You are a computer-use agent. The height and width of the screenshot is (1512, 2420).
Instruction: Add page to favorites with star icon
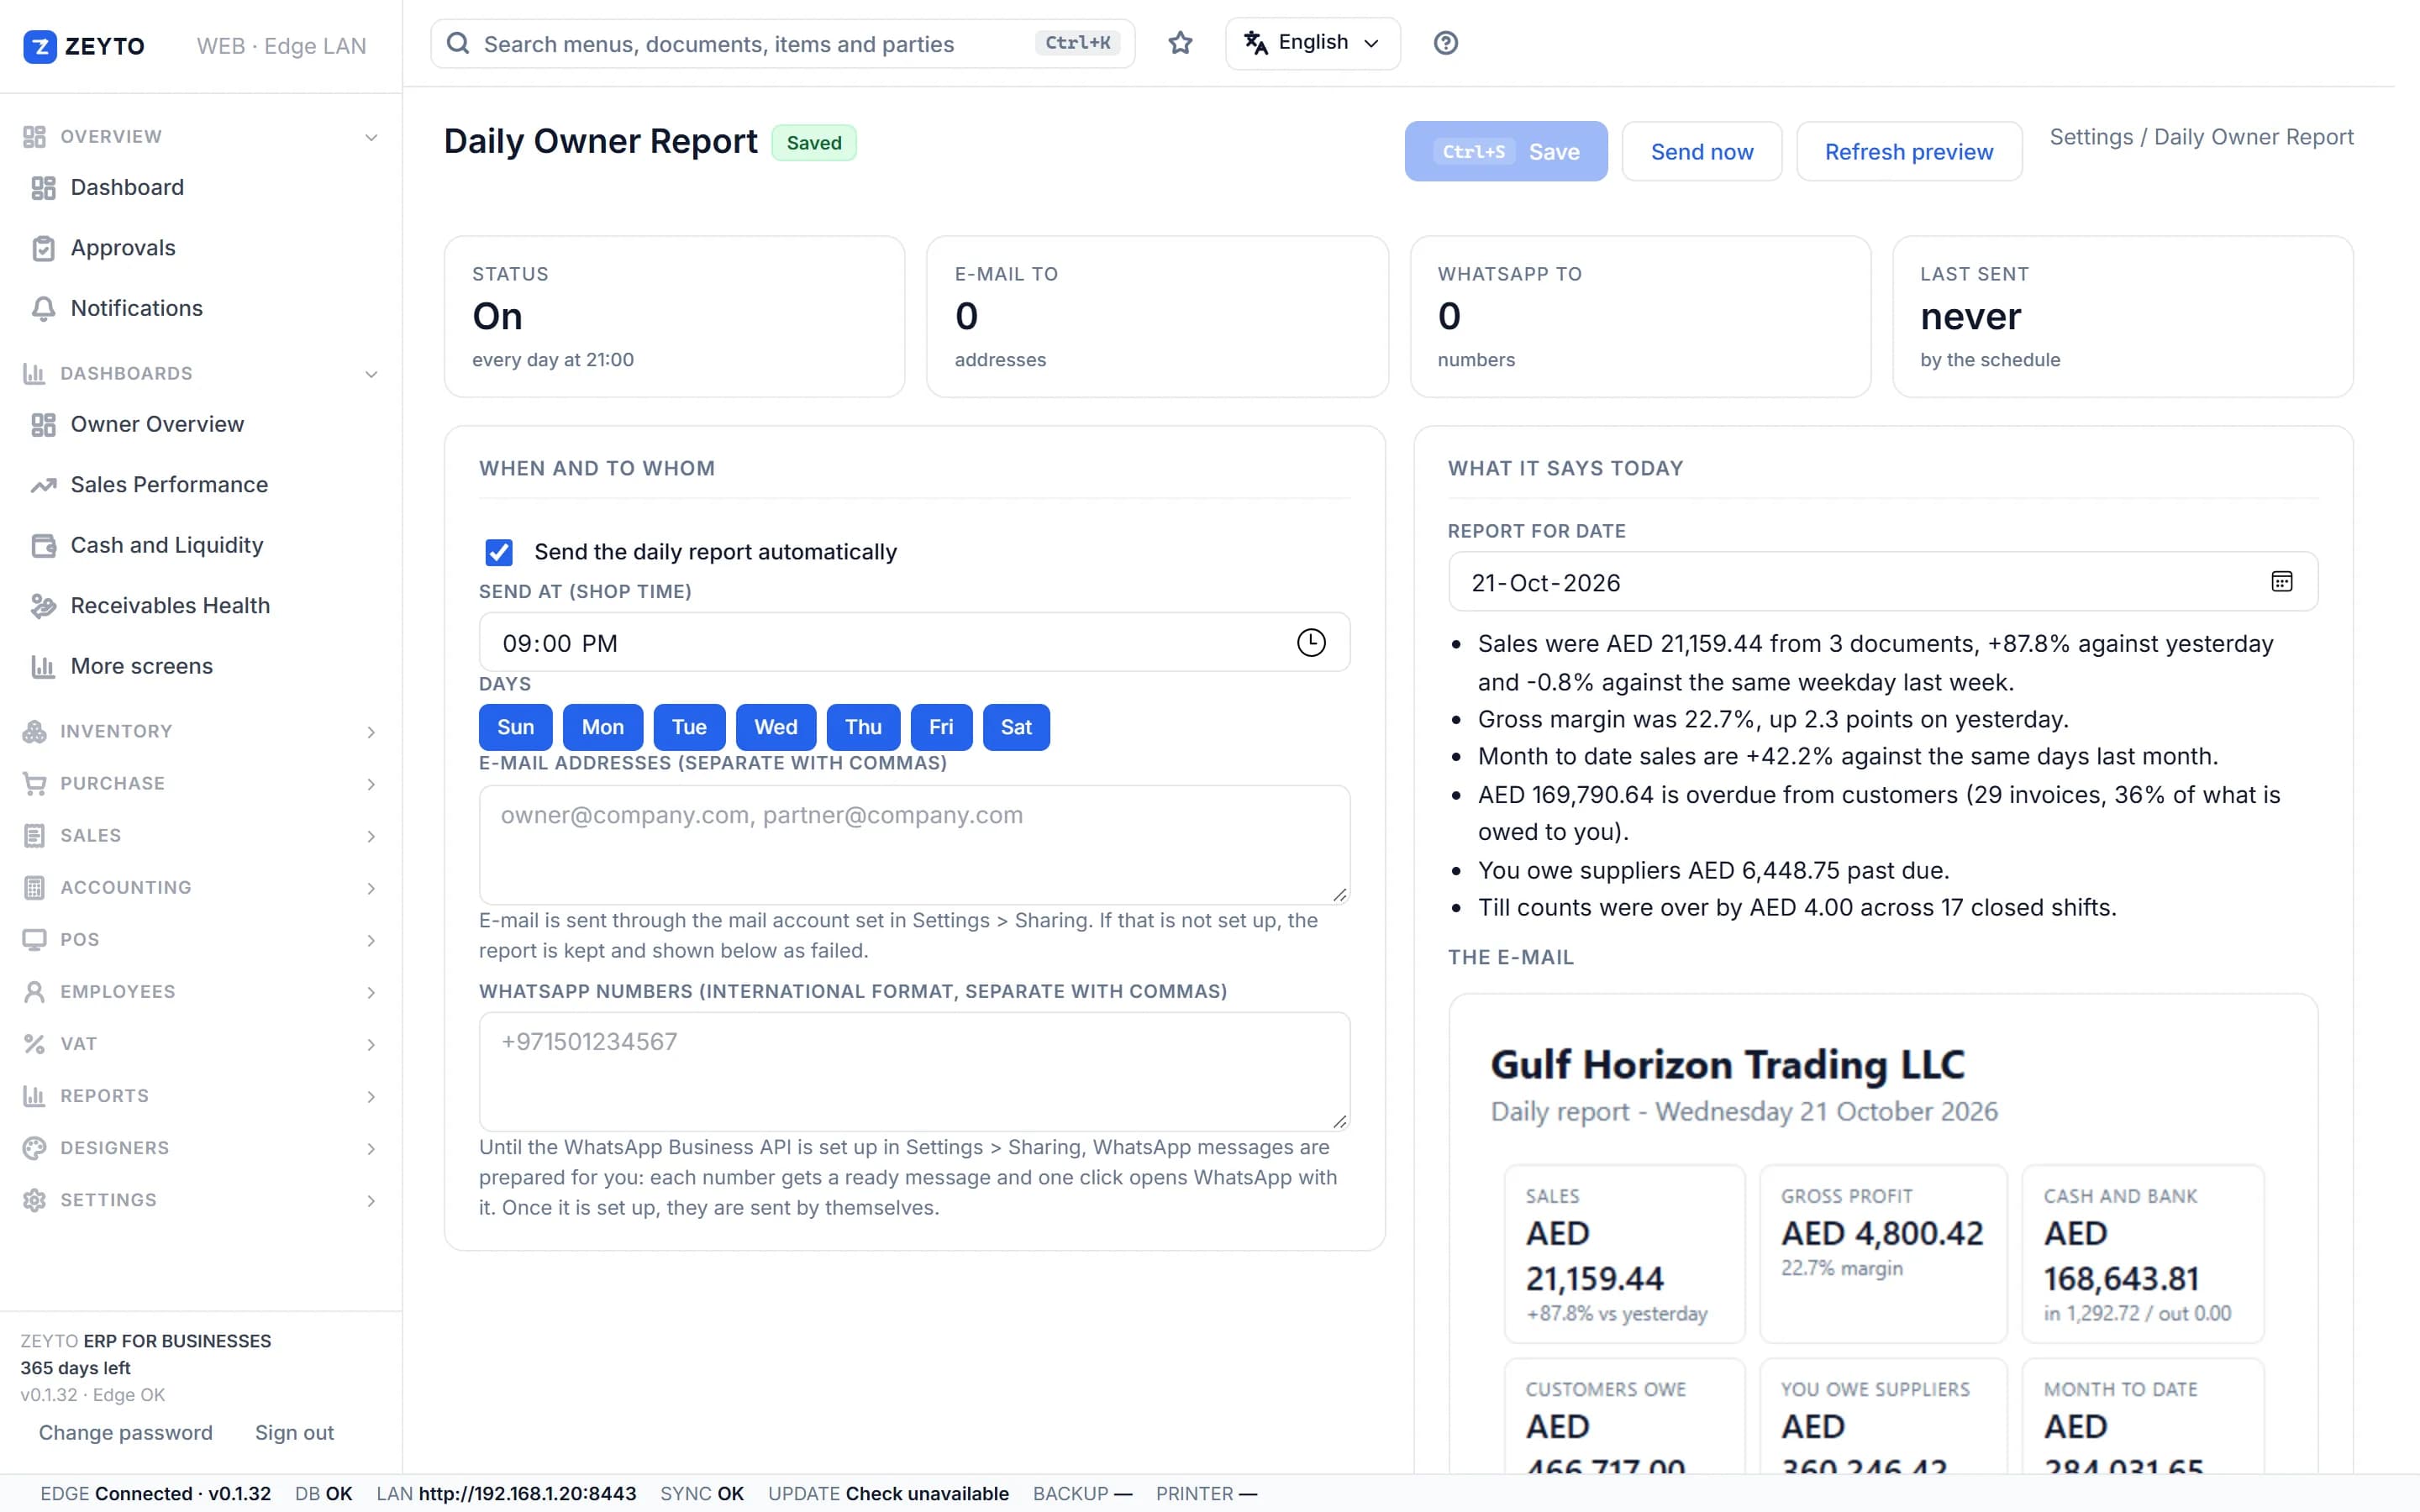1180,43
